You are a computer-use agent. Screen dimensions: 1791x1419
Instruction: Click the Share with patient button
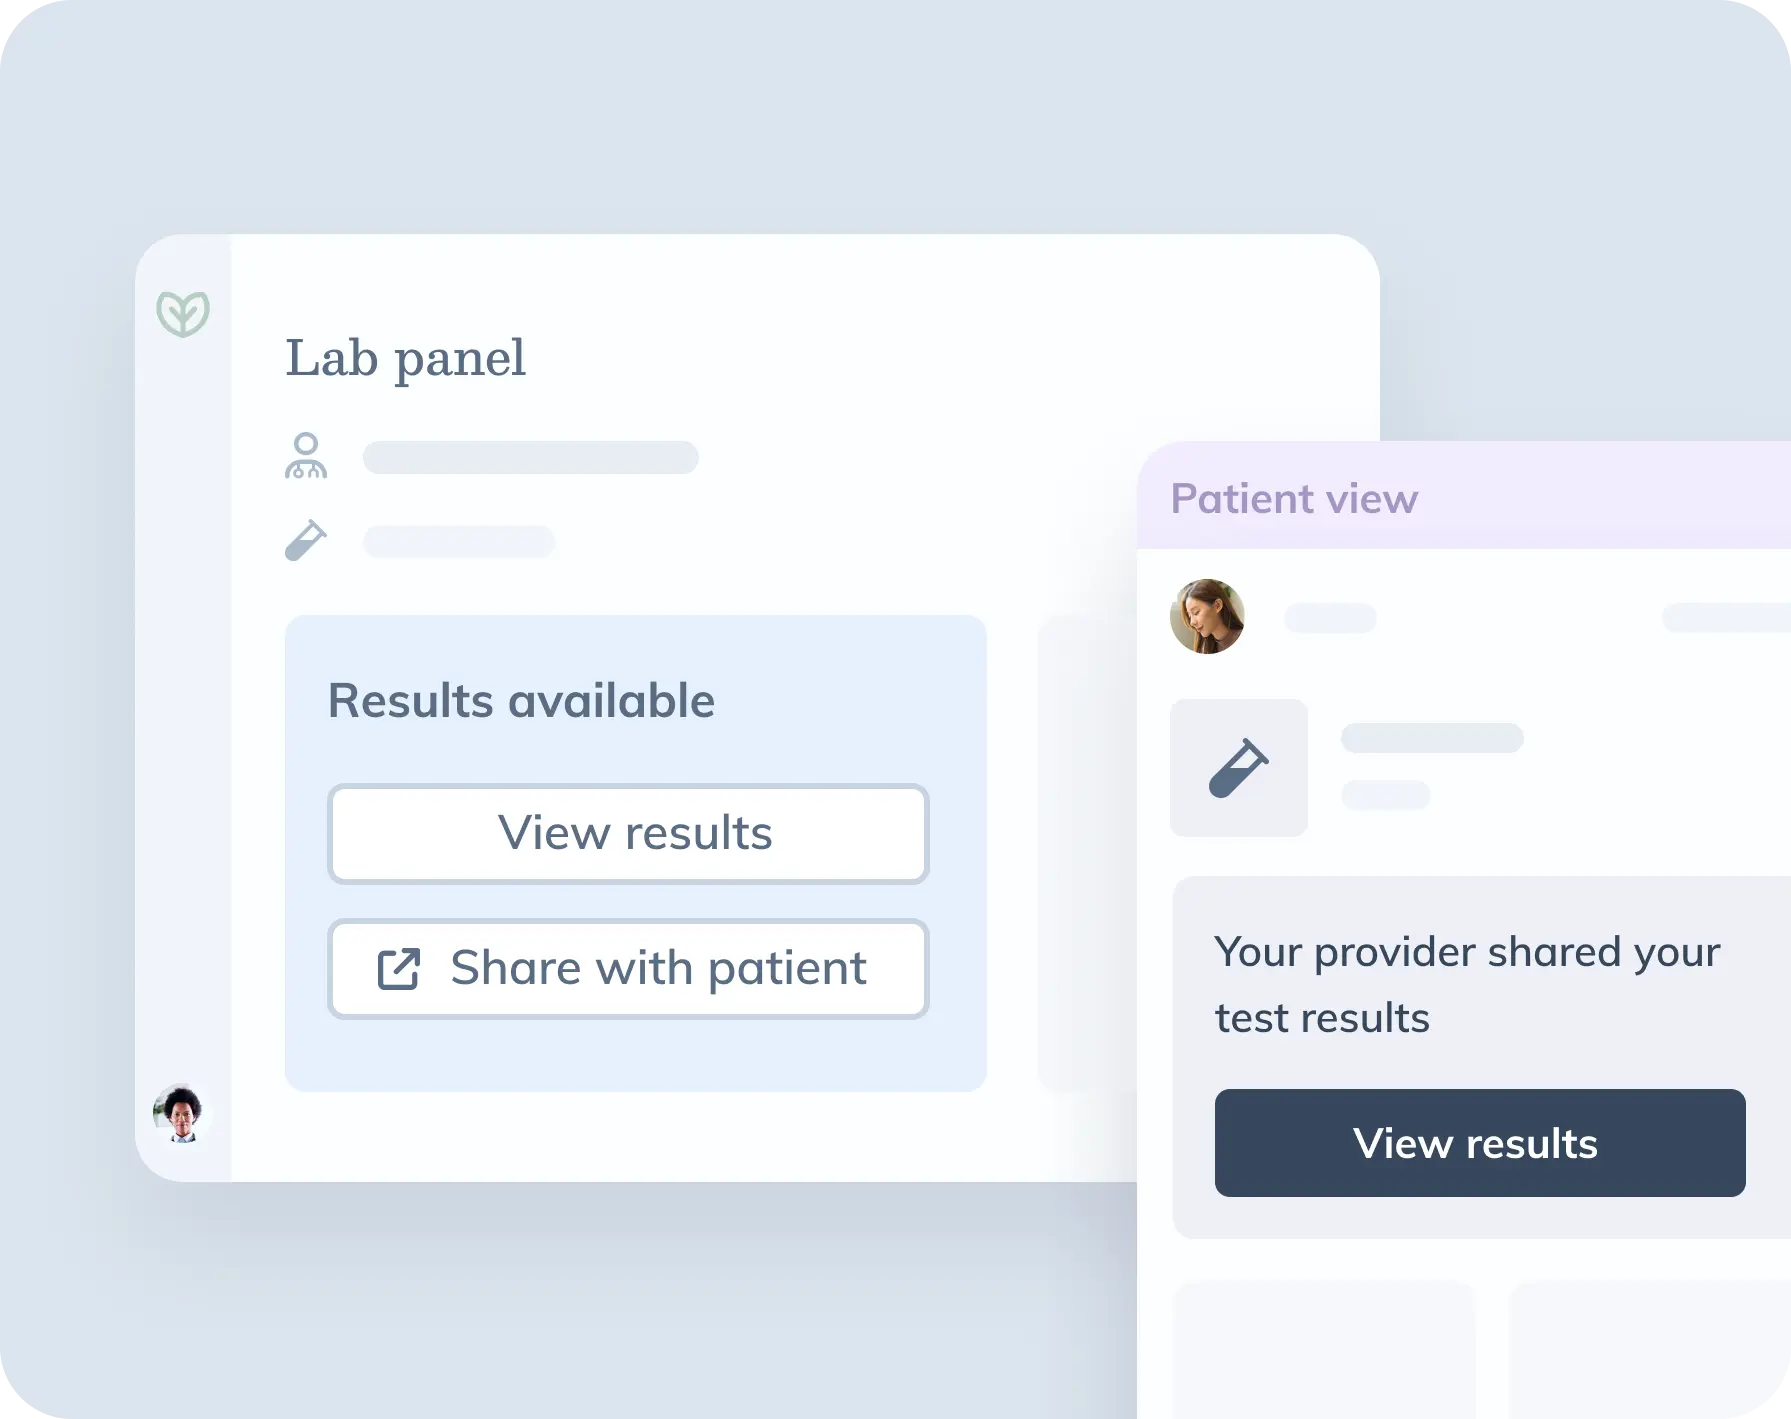pos(628,969)
